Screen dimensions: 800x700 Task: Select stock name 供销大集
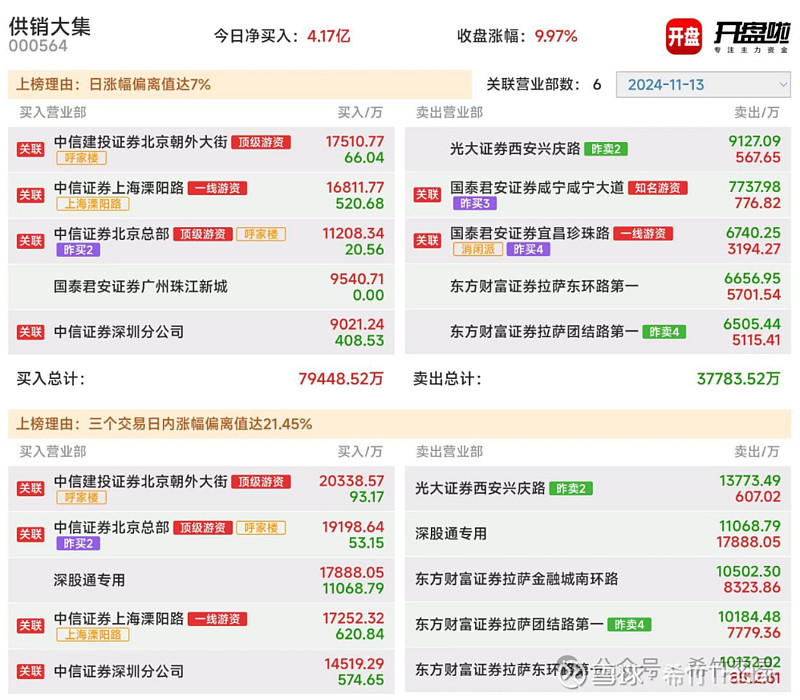tap(49, 27)
